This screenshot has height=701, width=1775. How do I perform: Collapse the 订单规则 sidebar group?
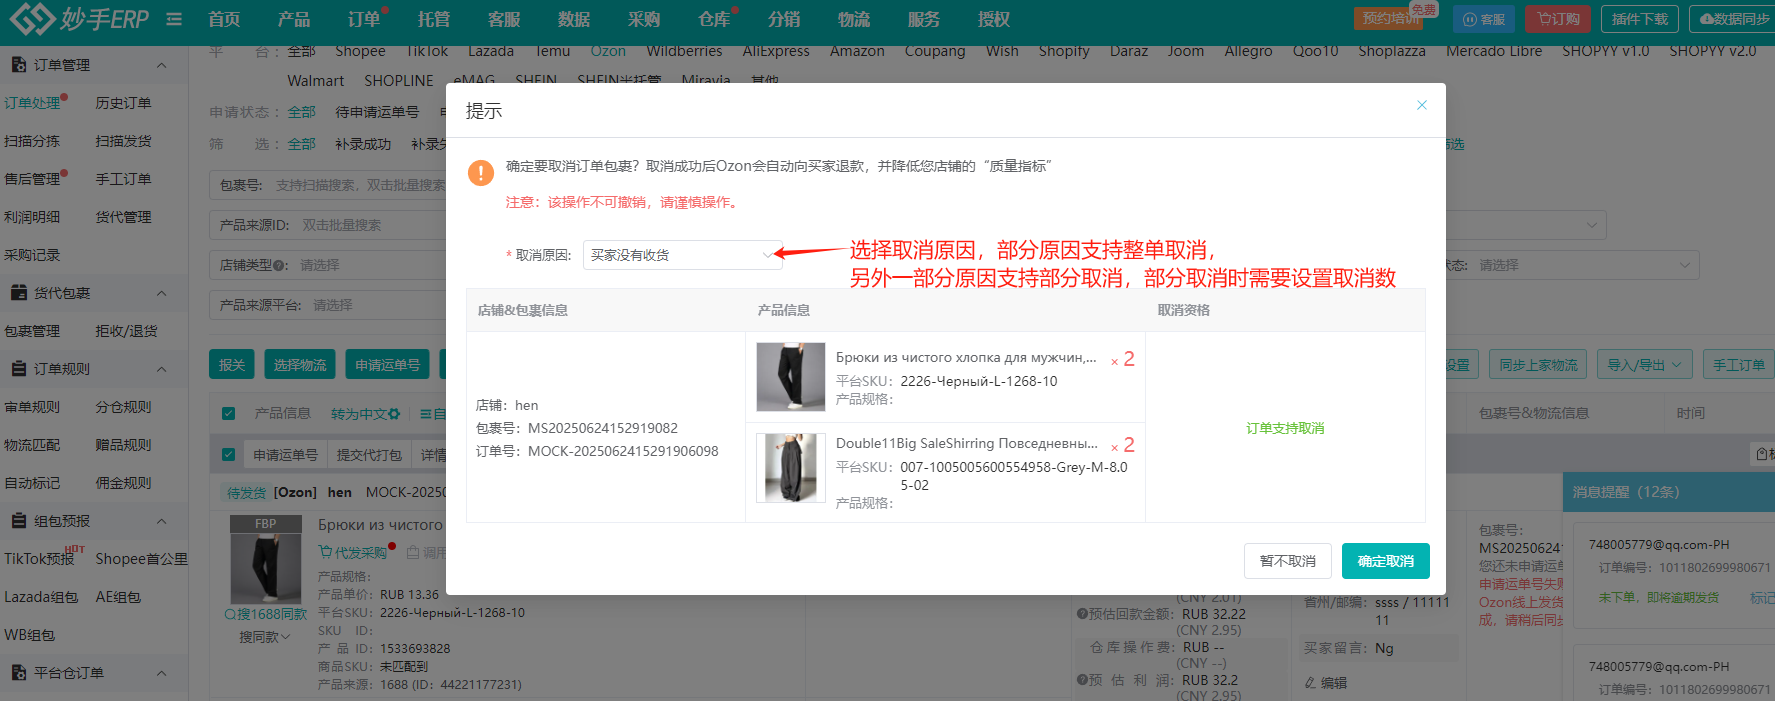coord(161,369)
